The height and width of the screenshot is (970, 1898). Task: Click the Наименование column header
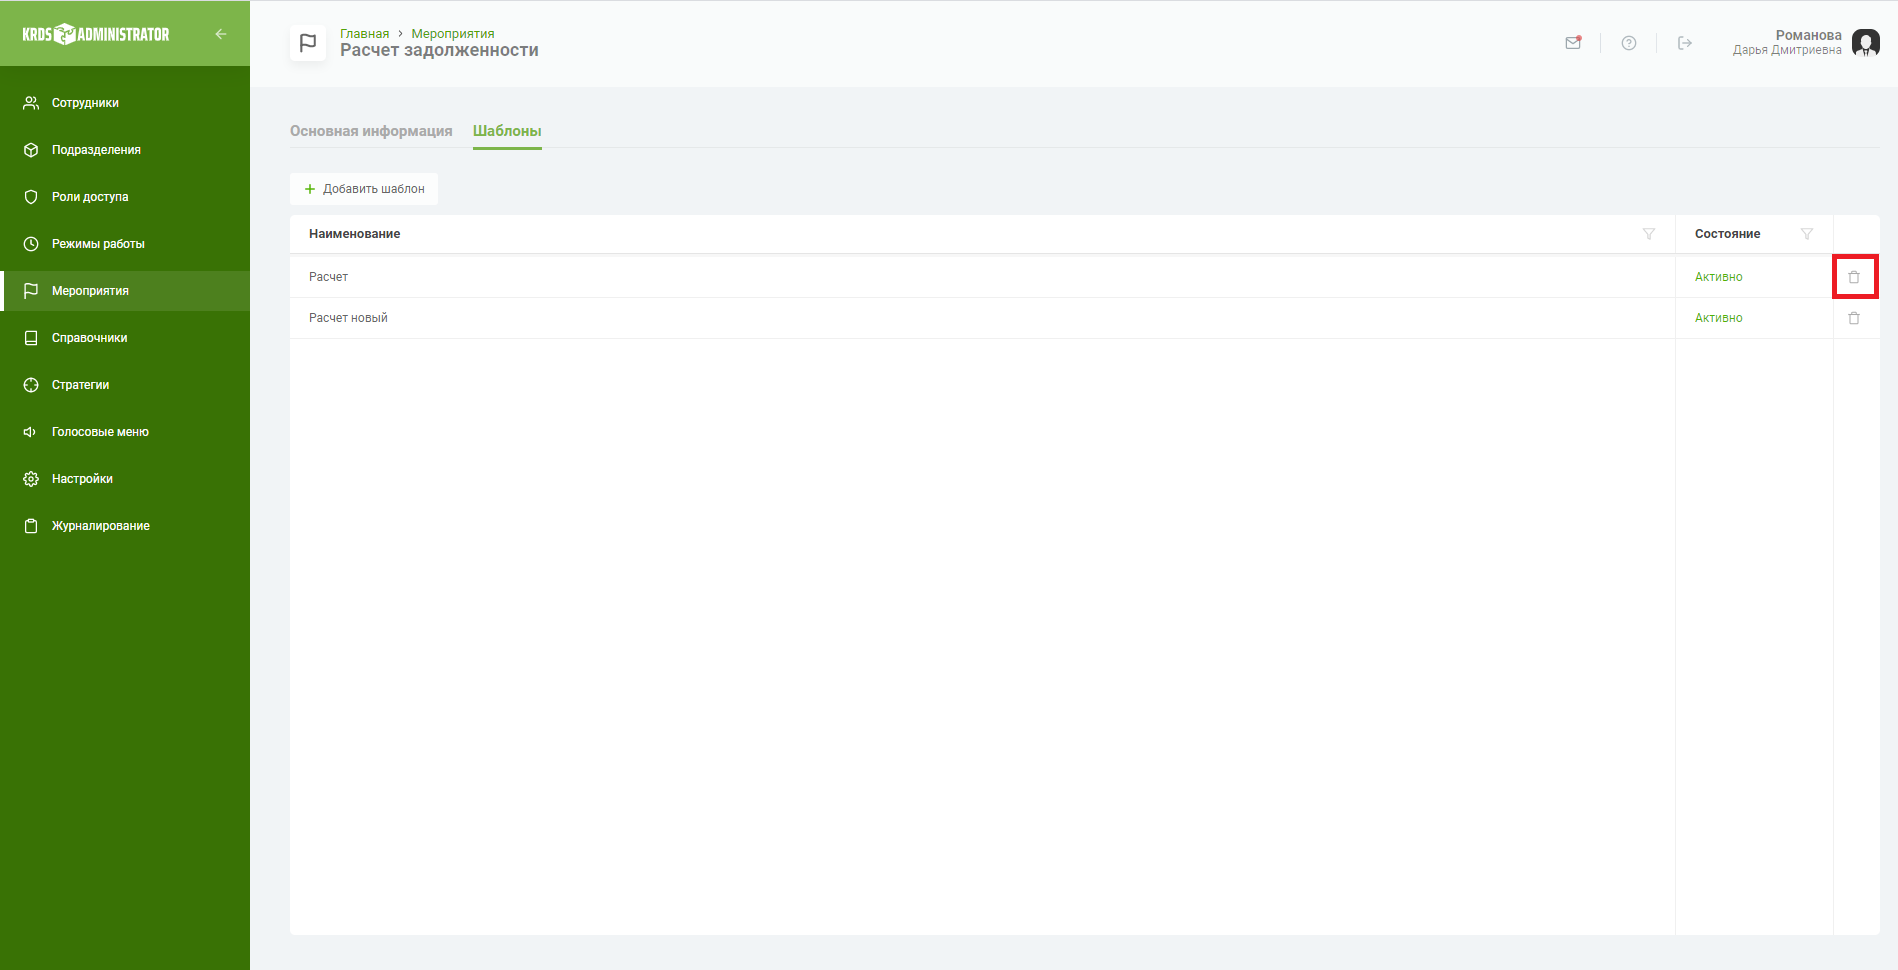[354, 234]
